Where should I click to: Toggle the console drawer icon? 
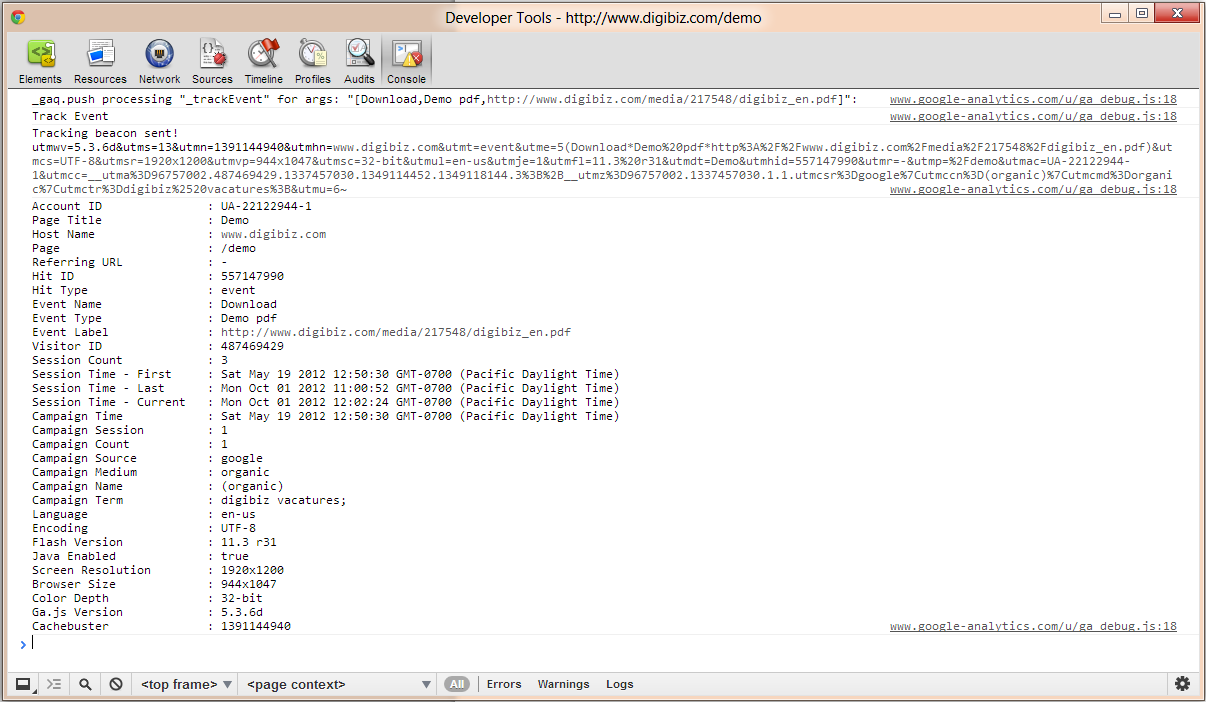(54, 684)
